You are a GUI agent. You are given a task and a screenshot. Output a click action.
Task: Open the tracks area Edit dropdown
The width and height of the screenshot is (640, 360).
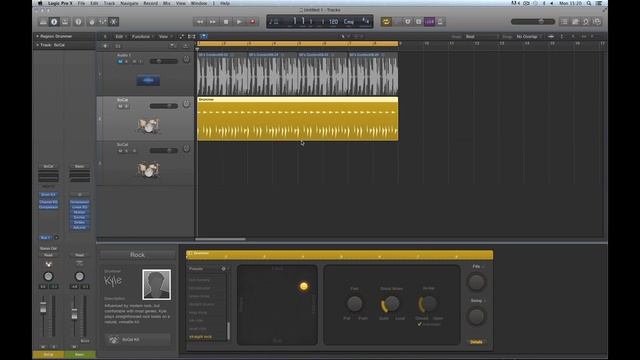pyautogui.click(x=120, y=36)
